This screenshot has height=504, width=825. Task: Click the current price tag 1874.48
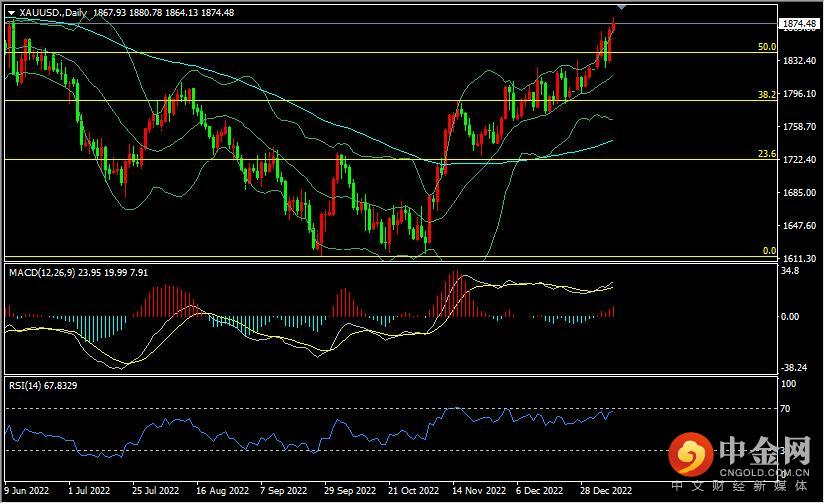click(x=799, y=23)
